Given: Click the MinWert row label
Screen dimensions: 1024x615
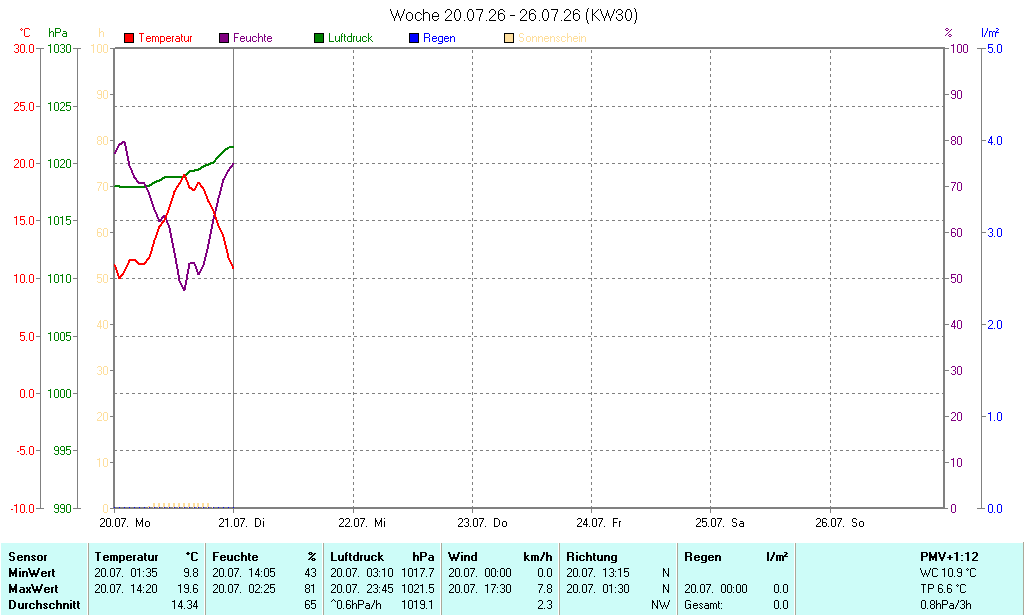Looking at the screenshot, I should click(x=31, y=573).
